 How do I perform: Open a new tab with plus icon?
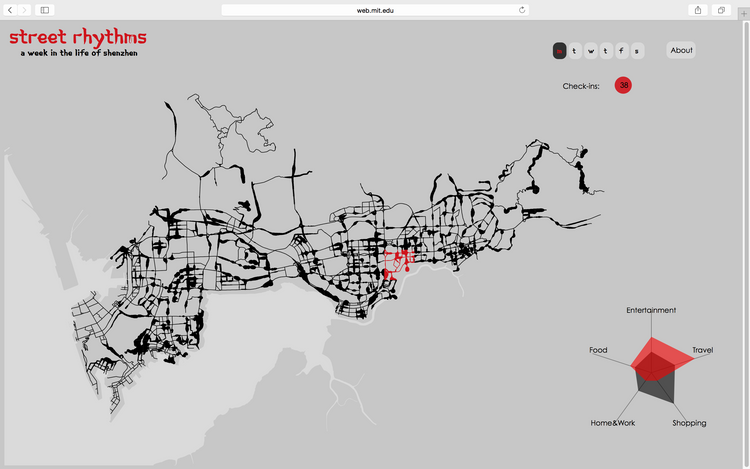(x=744, y=13)
